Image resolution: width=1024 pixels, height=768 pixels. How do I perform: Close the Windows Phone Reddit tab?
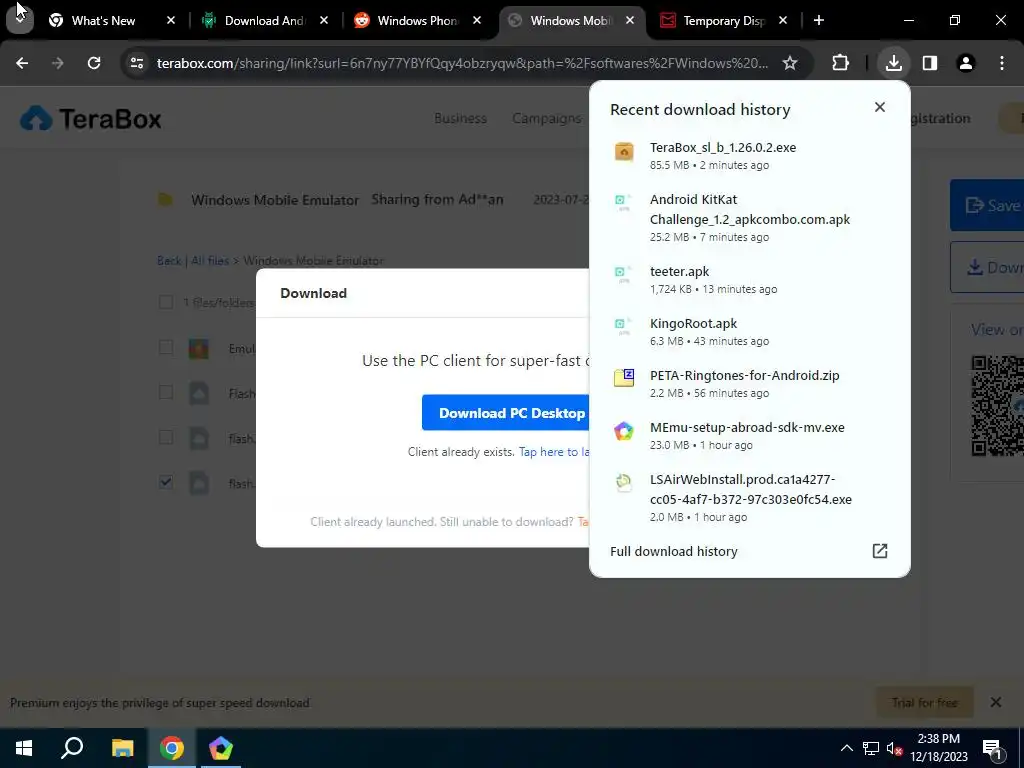tap(477, 21)
